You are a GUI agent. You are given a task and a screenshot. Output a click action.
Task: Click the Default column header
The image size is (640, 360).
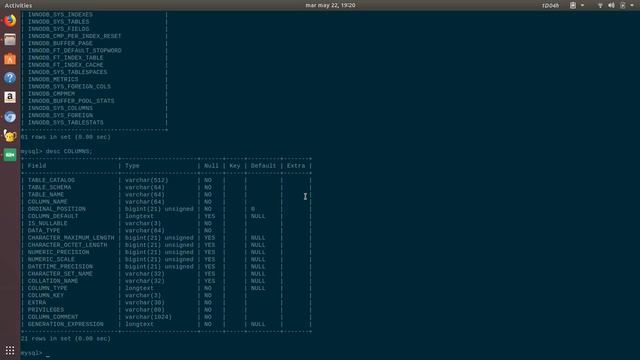[263, 166]
